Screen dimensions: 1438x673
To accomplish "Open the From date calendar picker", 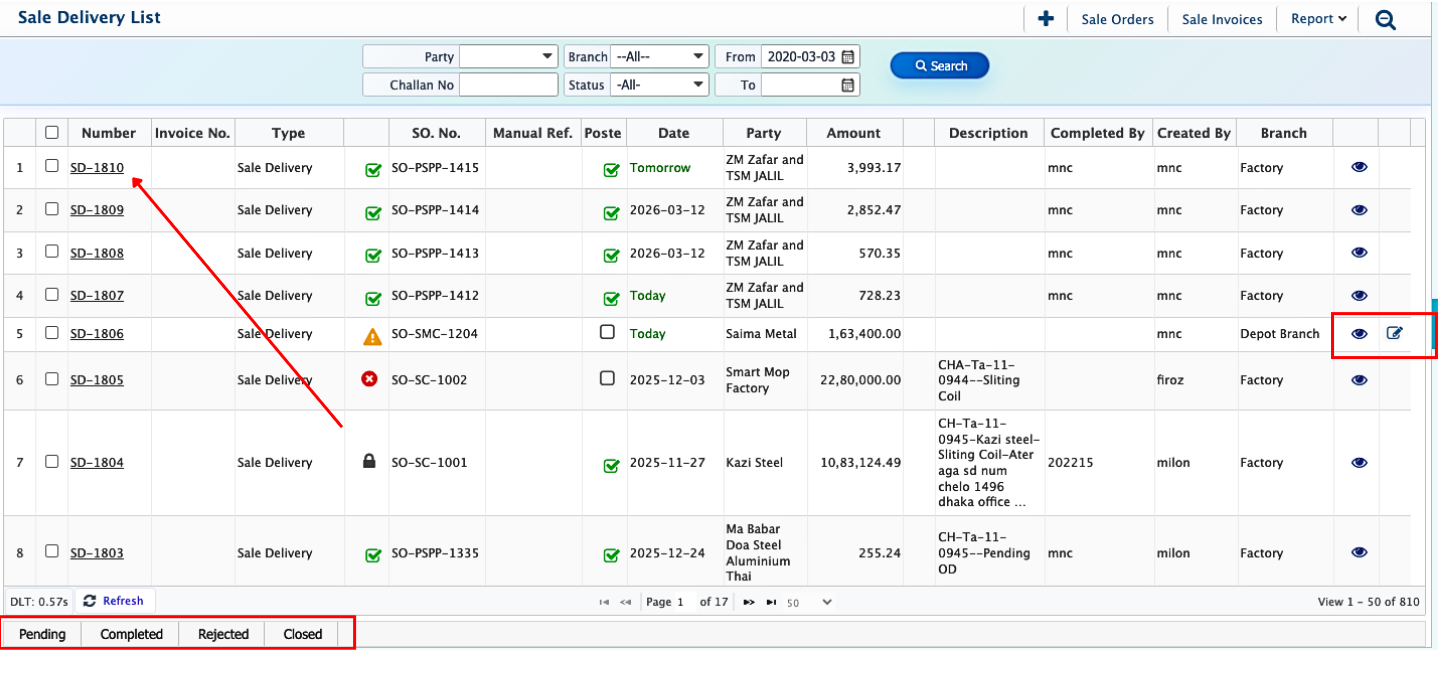I will point(848,57).
